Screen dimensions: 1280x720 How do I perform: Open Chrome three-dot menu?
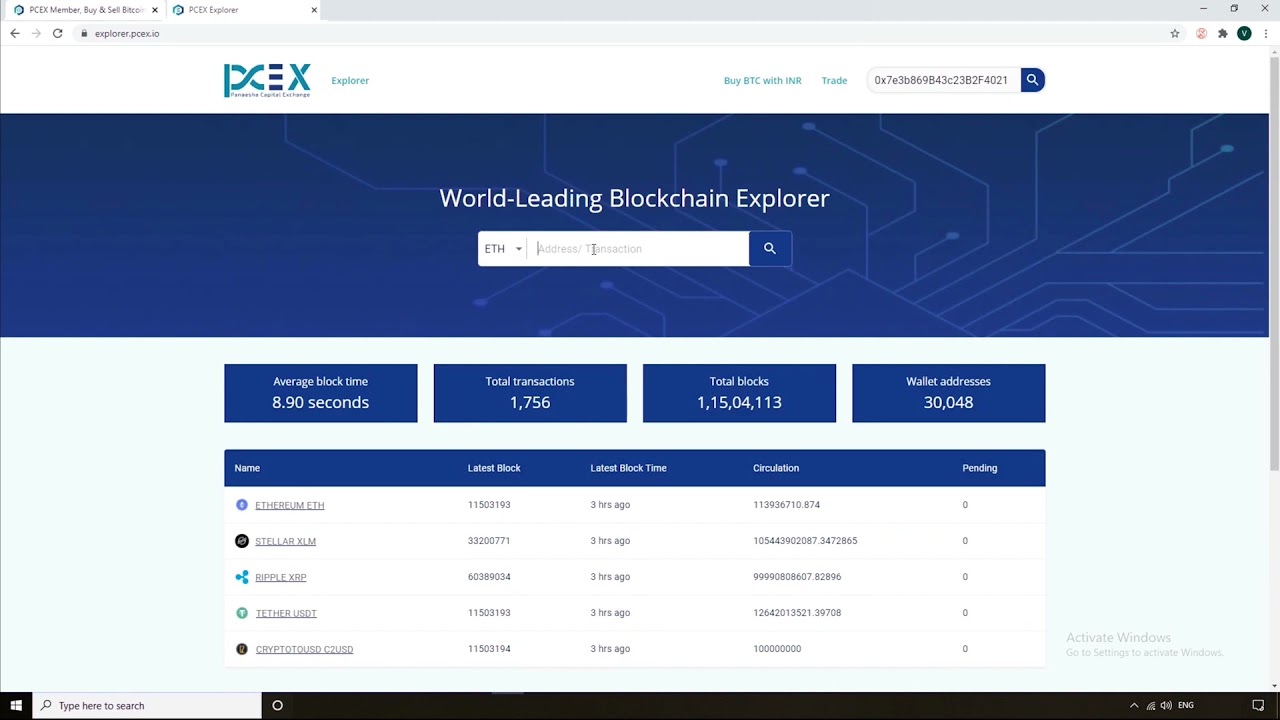[1265, 33]
